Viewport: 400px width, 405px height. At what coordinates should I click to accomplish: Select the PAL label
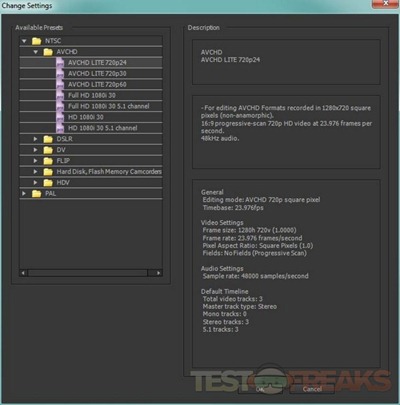[51, 194]
